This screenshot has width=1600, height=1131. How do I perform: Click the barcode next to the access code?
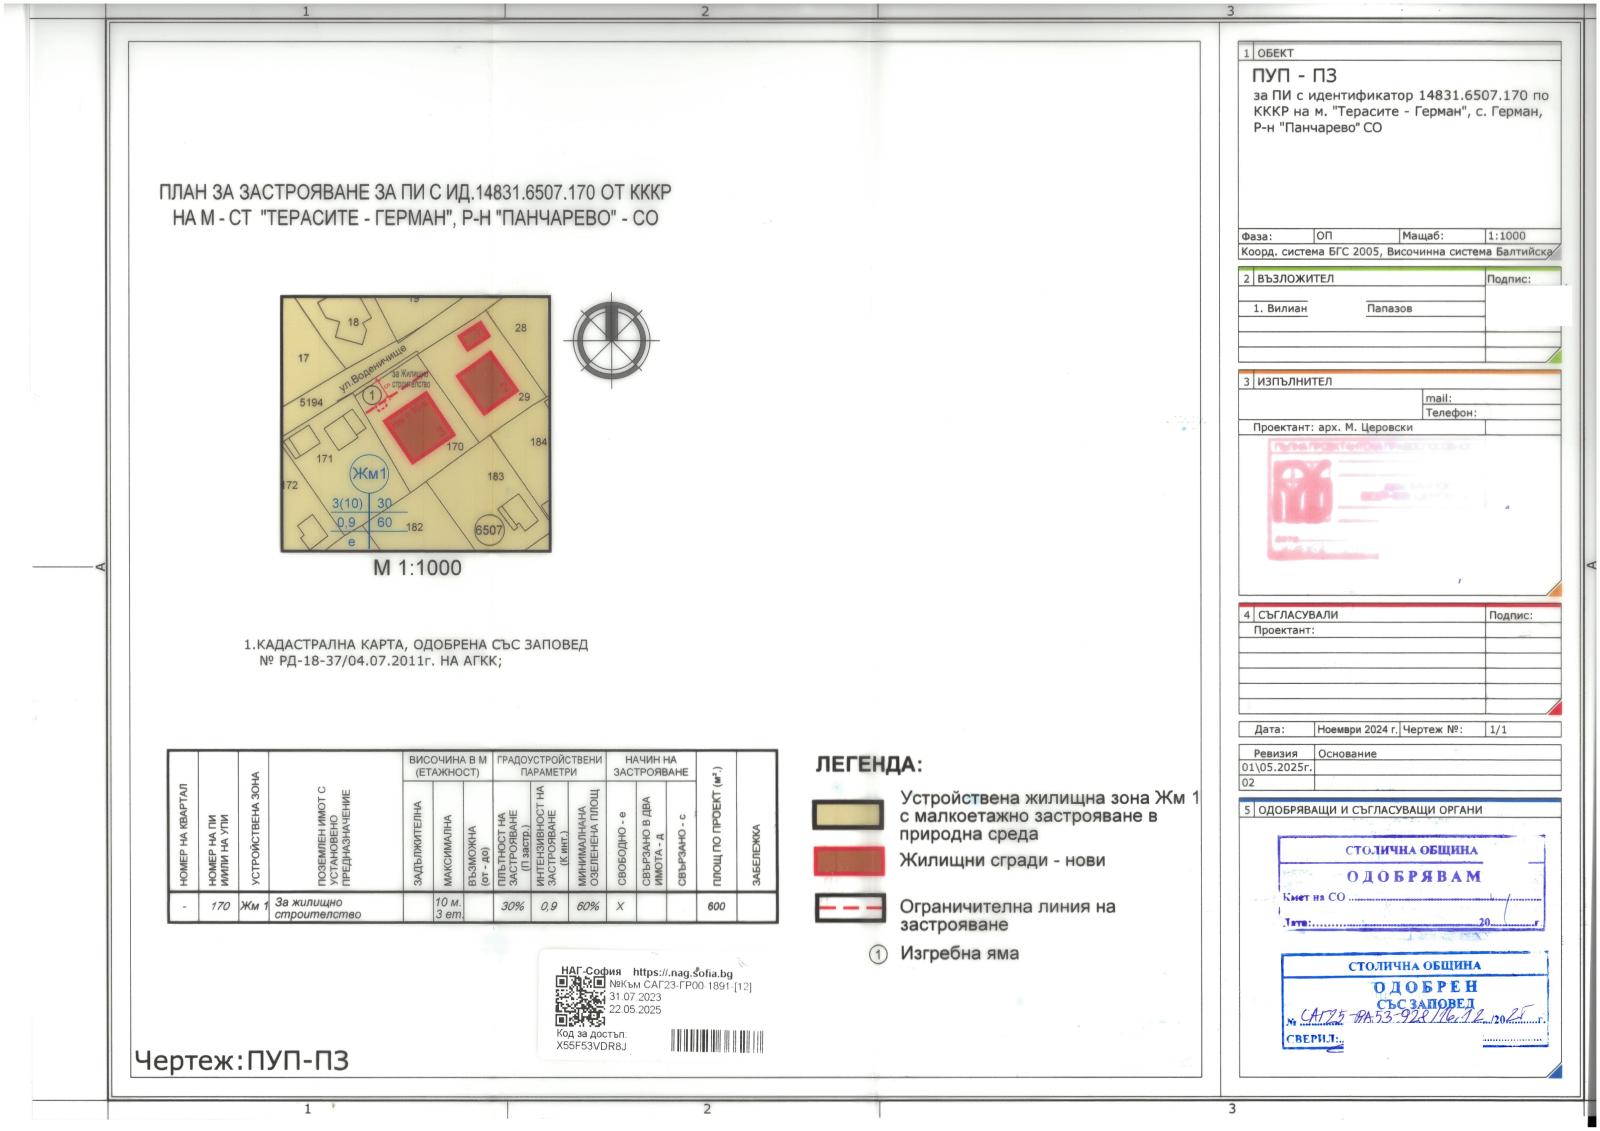tap(717, 1042)
